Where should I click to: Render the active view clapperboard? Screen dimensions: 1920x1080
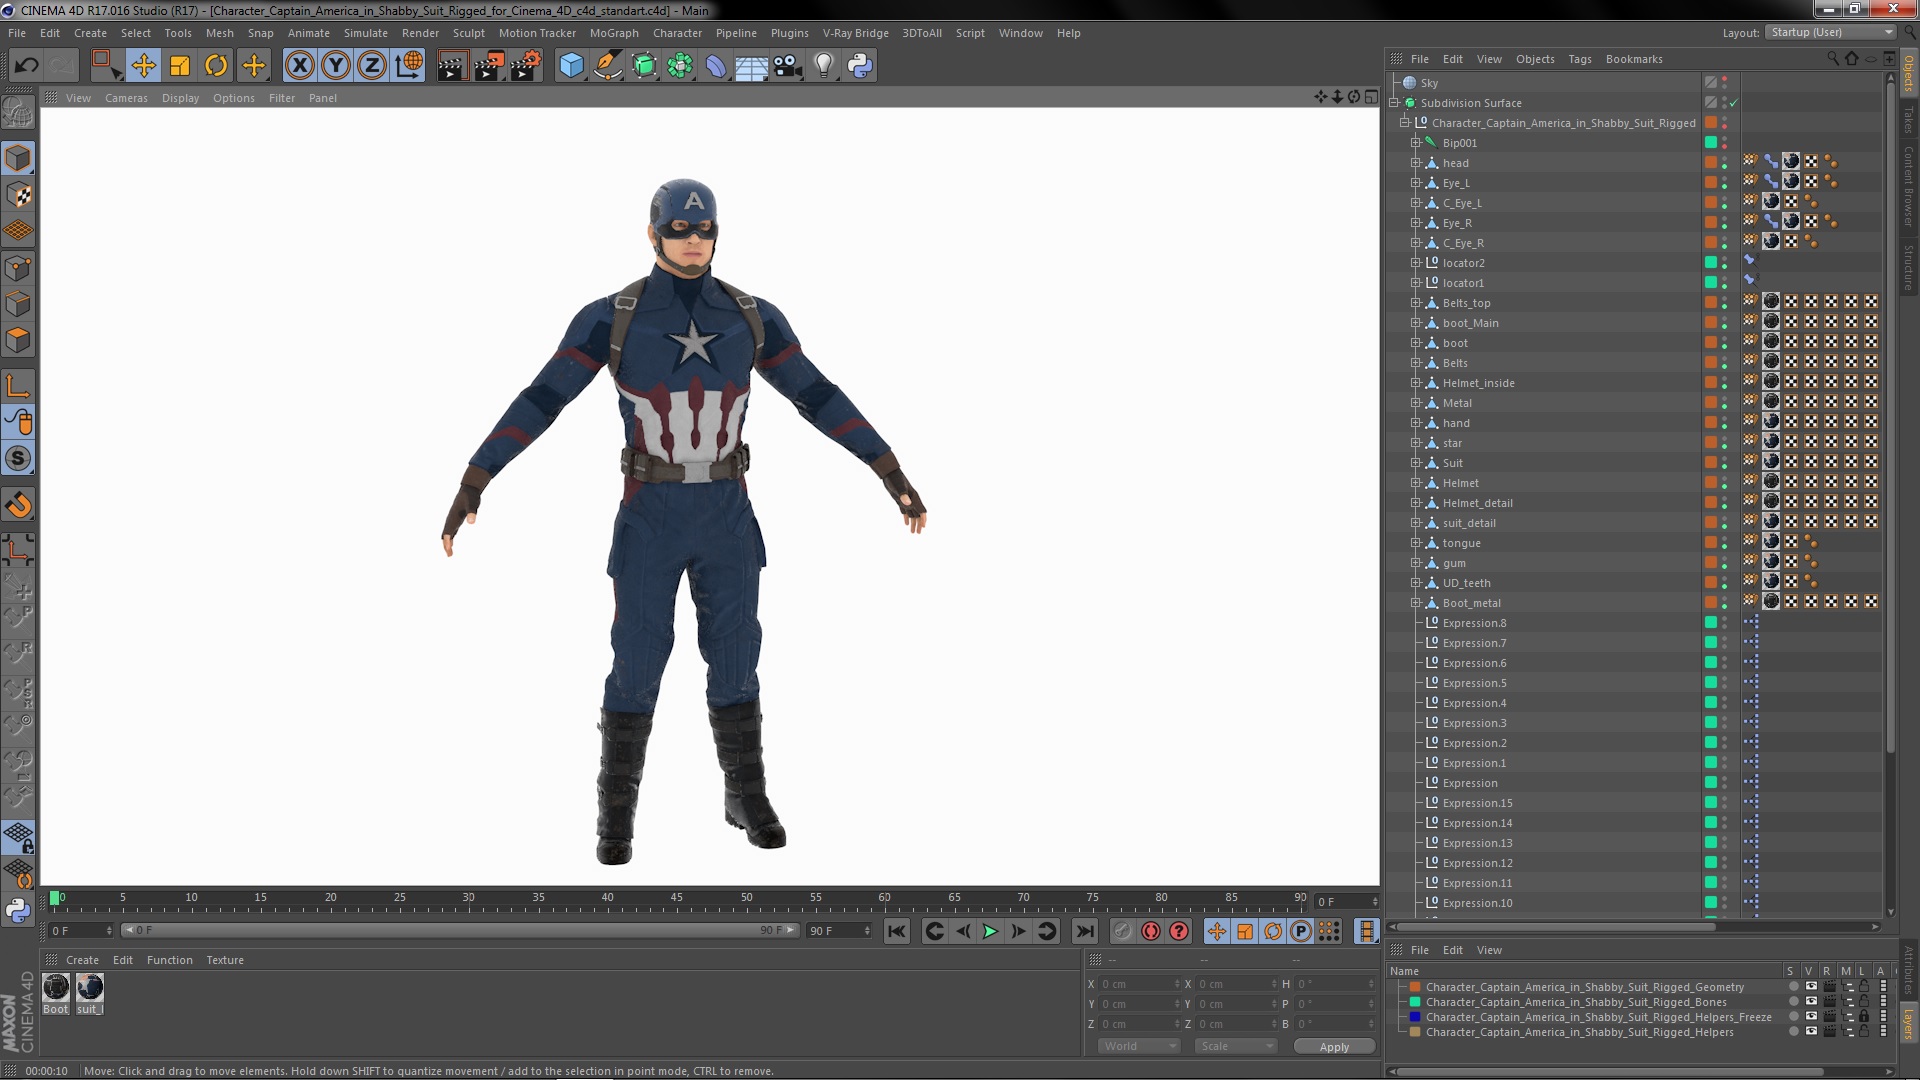(x=452, y=66)
